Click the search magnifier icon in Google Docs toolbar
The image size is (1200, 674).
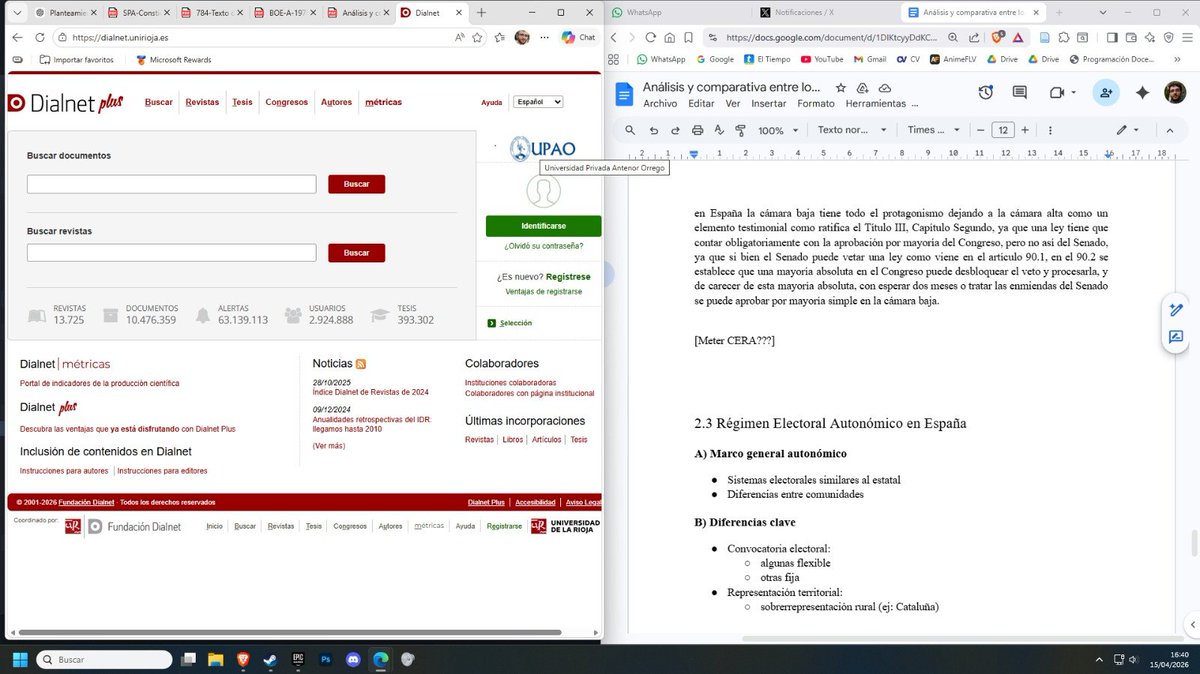(x=630, y=130)
